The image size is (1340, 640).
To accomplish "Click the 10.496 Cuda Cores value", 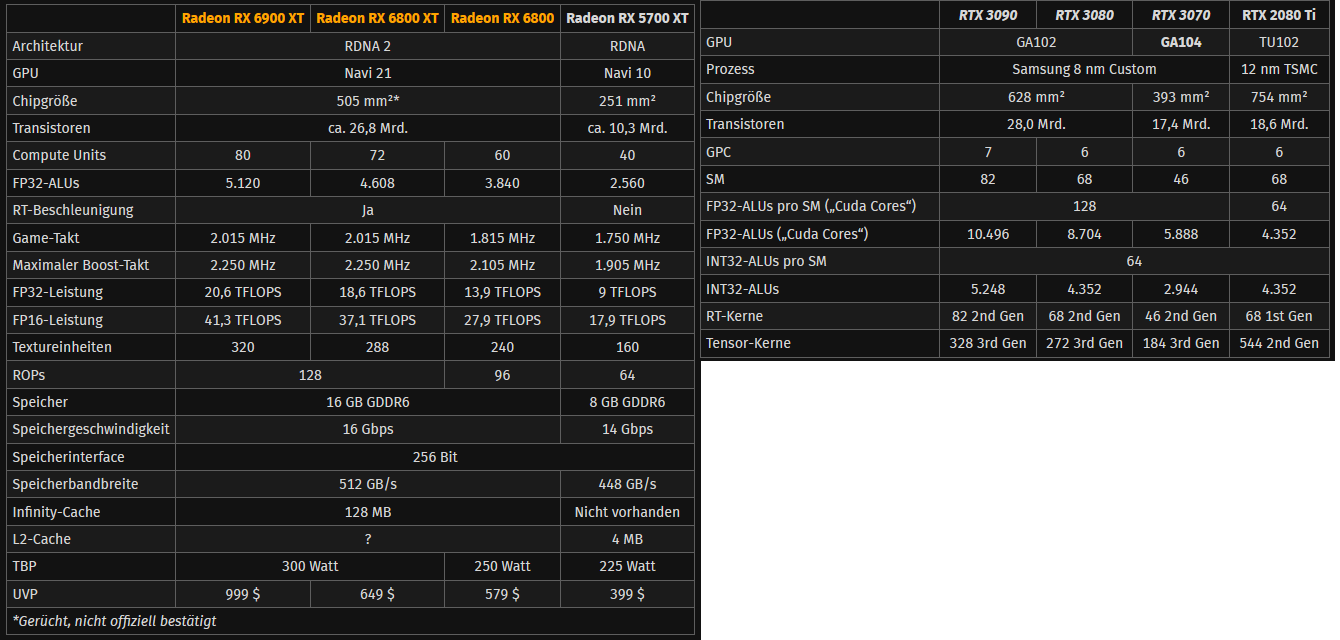I will 988,234.
